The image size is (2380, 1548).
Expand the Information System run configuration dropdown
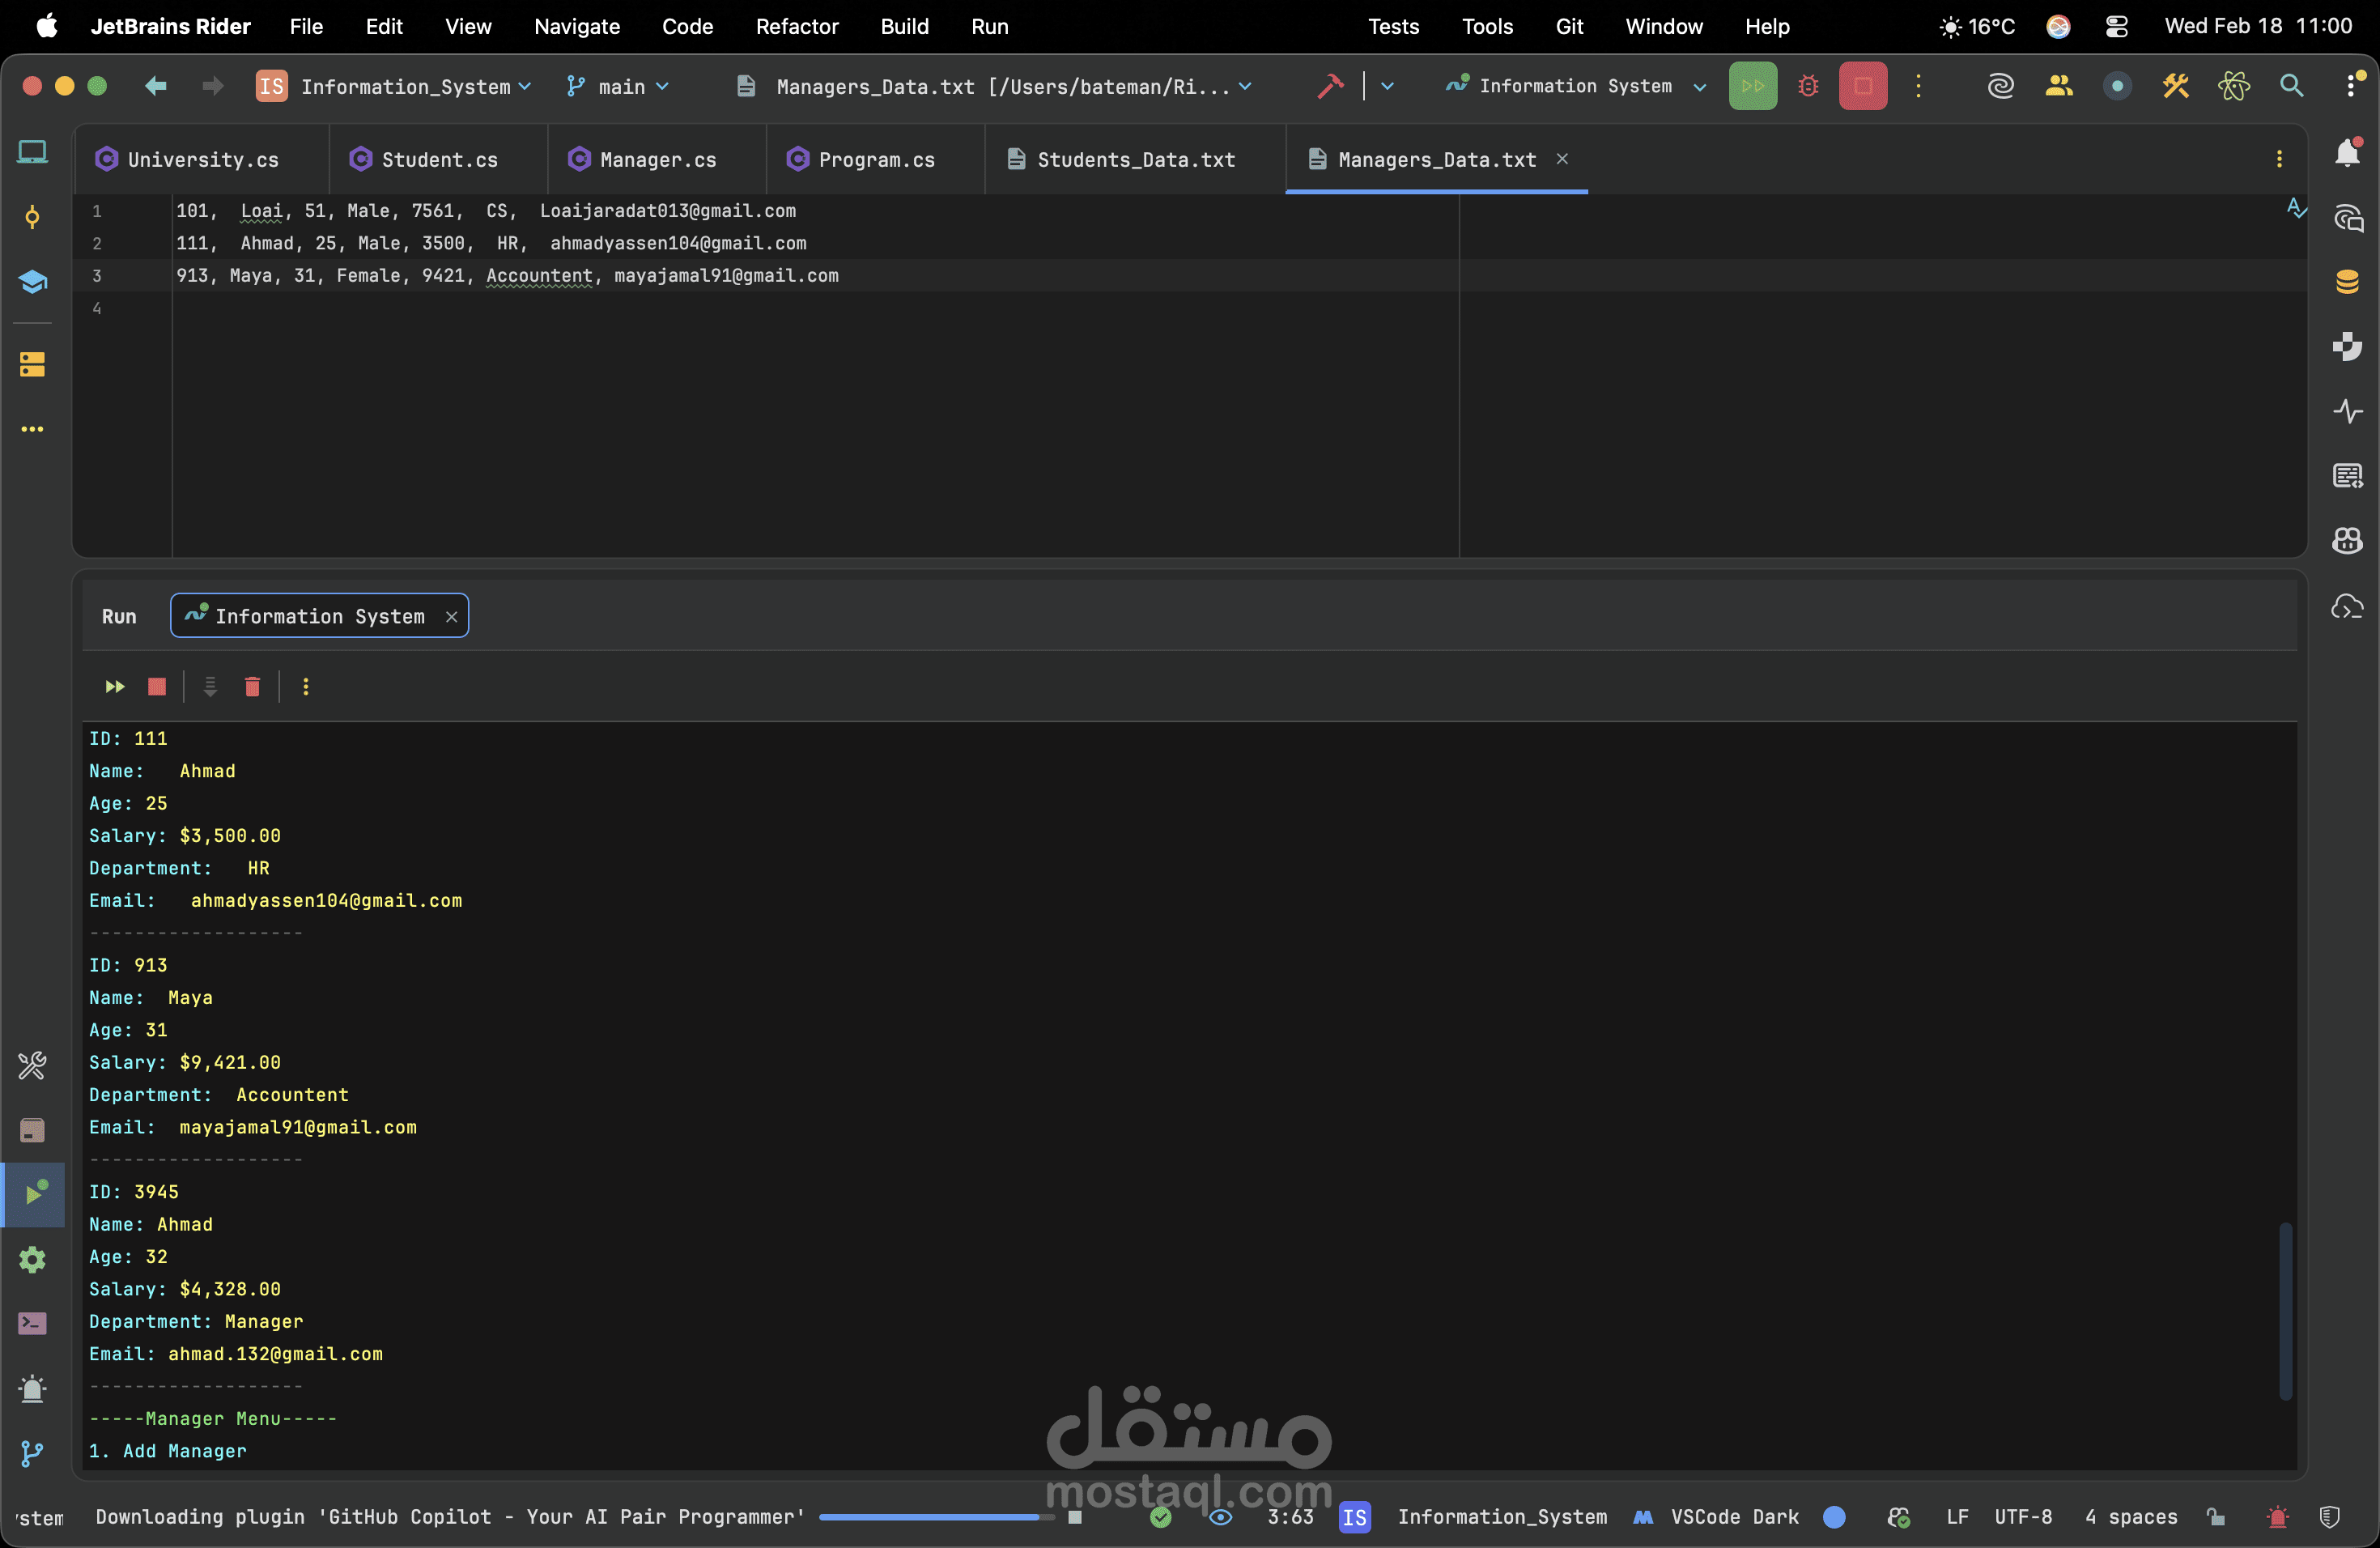click(1576, 86)
